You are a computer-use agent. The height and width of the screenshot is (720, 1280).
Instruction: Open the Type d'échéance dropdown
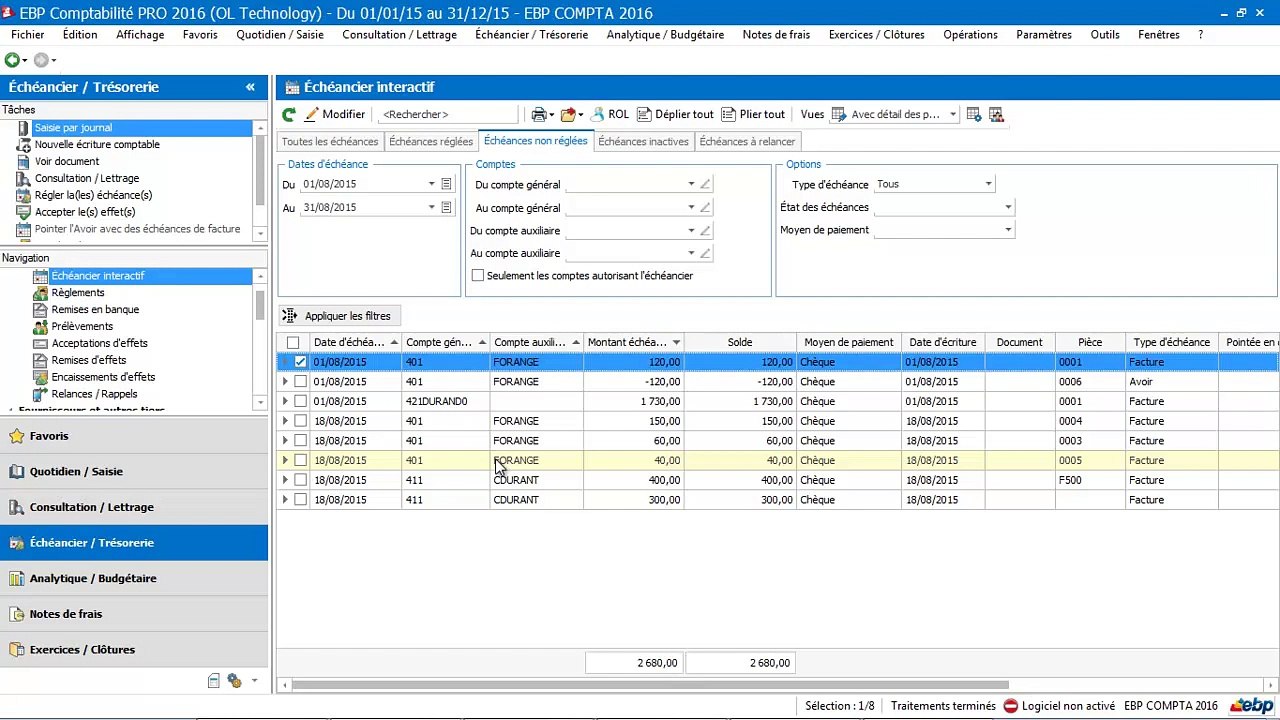pos(988,185)
